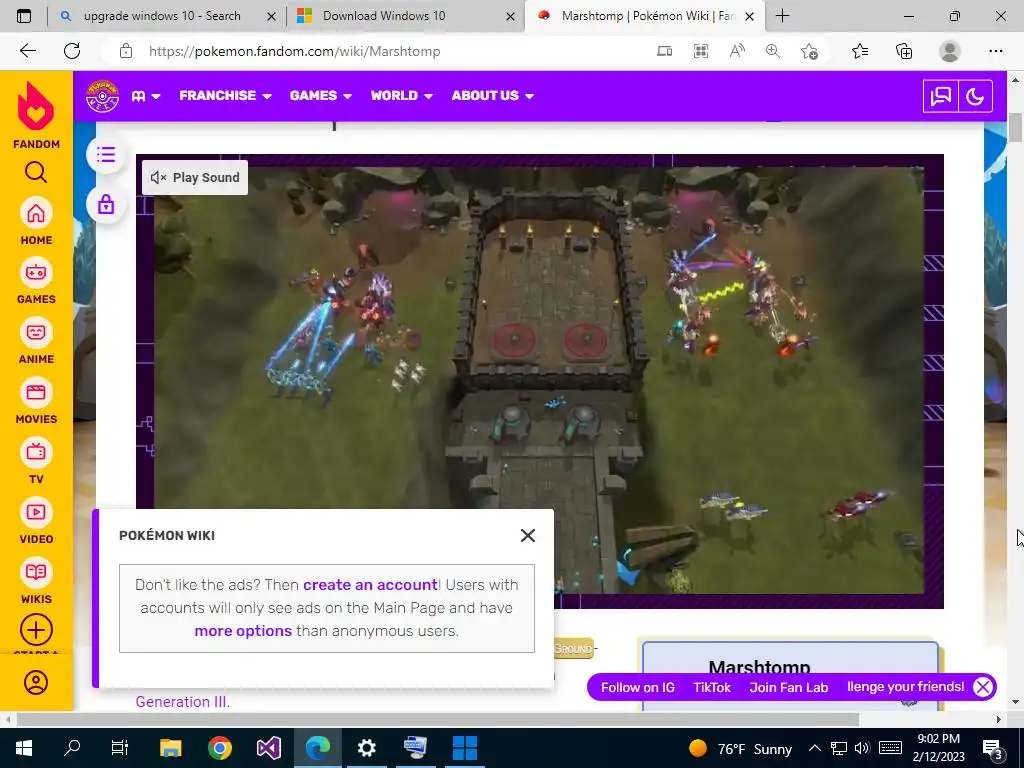The width and height of the screenshot is (1024, 768).
Task: Click Start a Wiki plus icon
Action: (36, 630)
